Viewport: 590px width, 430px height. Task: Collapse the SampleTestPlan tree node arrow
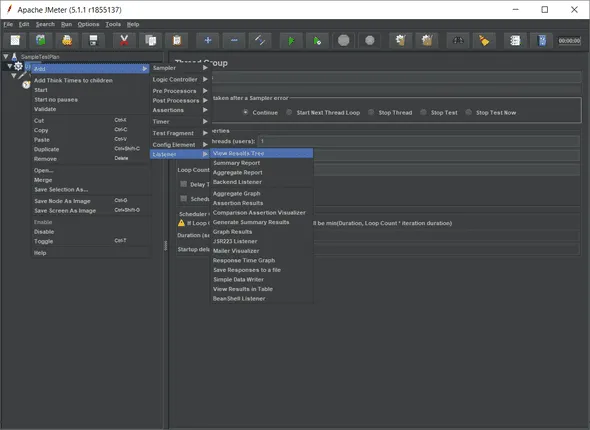tap(6, 56)
